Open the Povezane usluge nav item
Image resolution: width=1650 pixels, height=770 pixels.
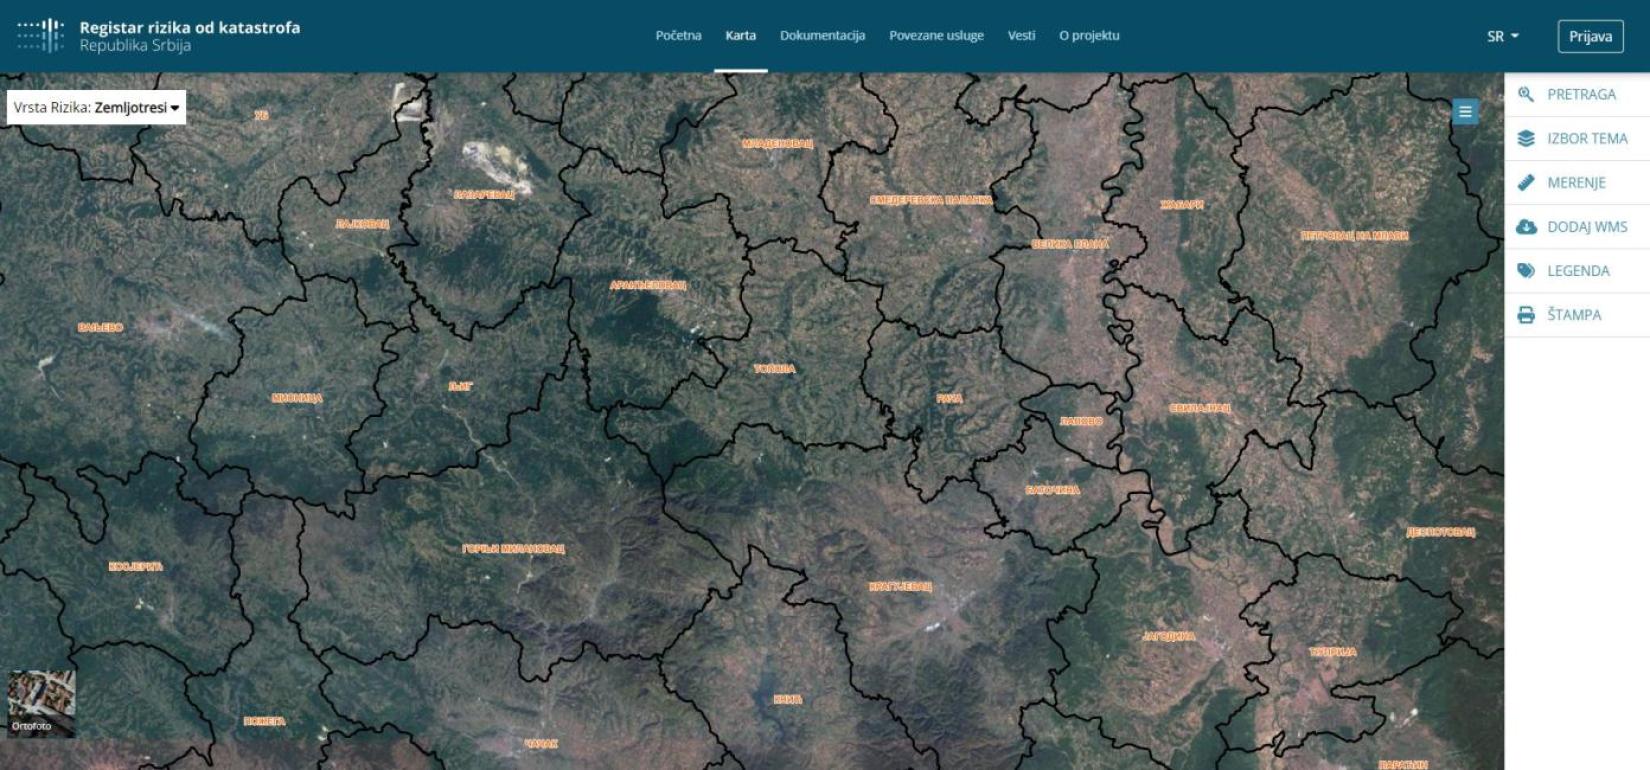[x=936, y=35]
